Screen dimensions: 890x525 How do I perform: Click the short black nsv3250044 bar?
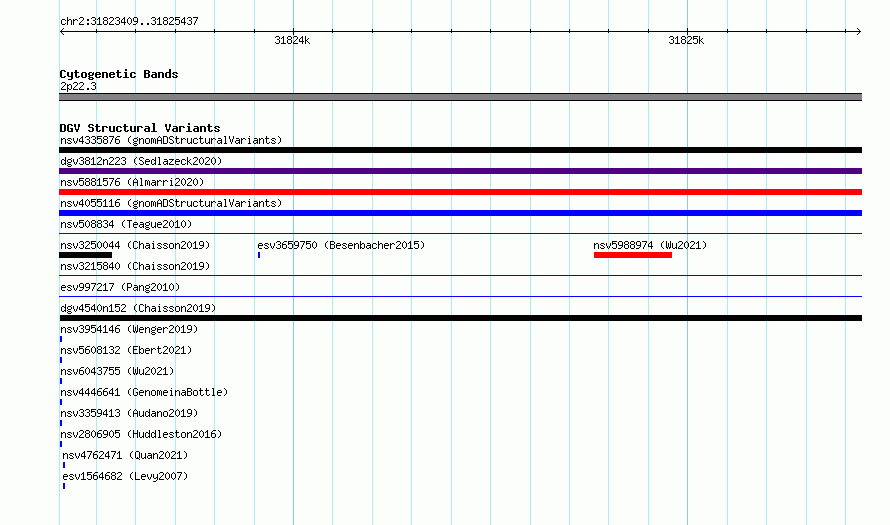(x=86, y=255)
